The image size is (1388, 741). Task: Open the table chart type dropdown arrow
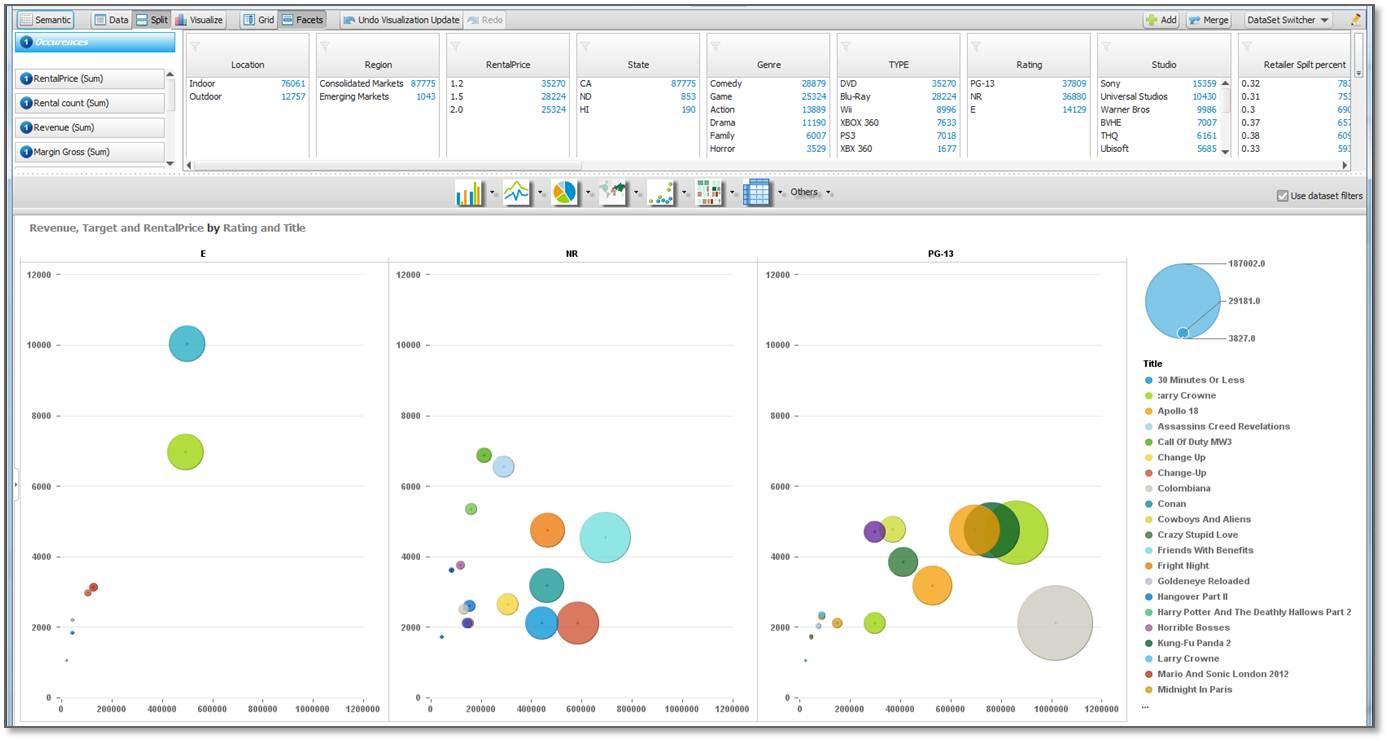tap(780, 193)
